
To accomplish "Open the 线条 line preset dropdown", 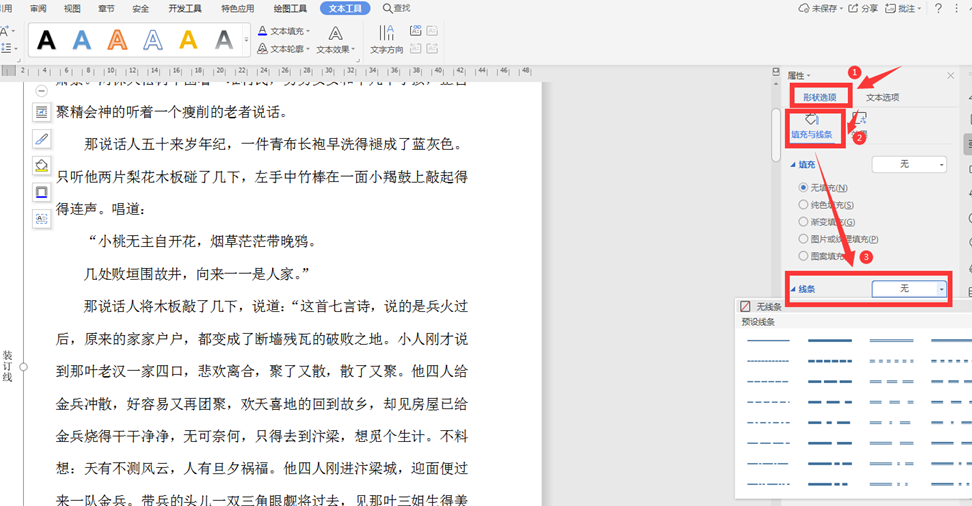I will coord(909,289).
